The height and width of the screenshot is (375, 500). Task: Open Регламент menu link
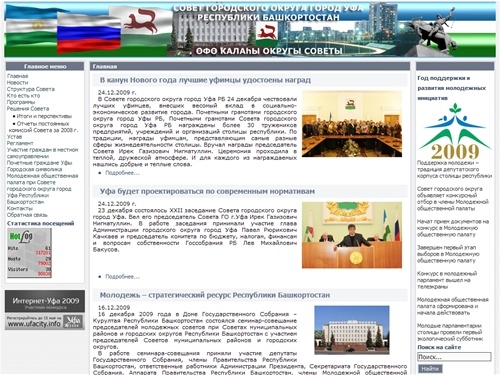click(20, 143)
